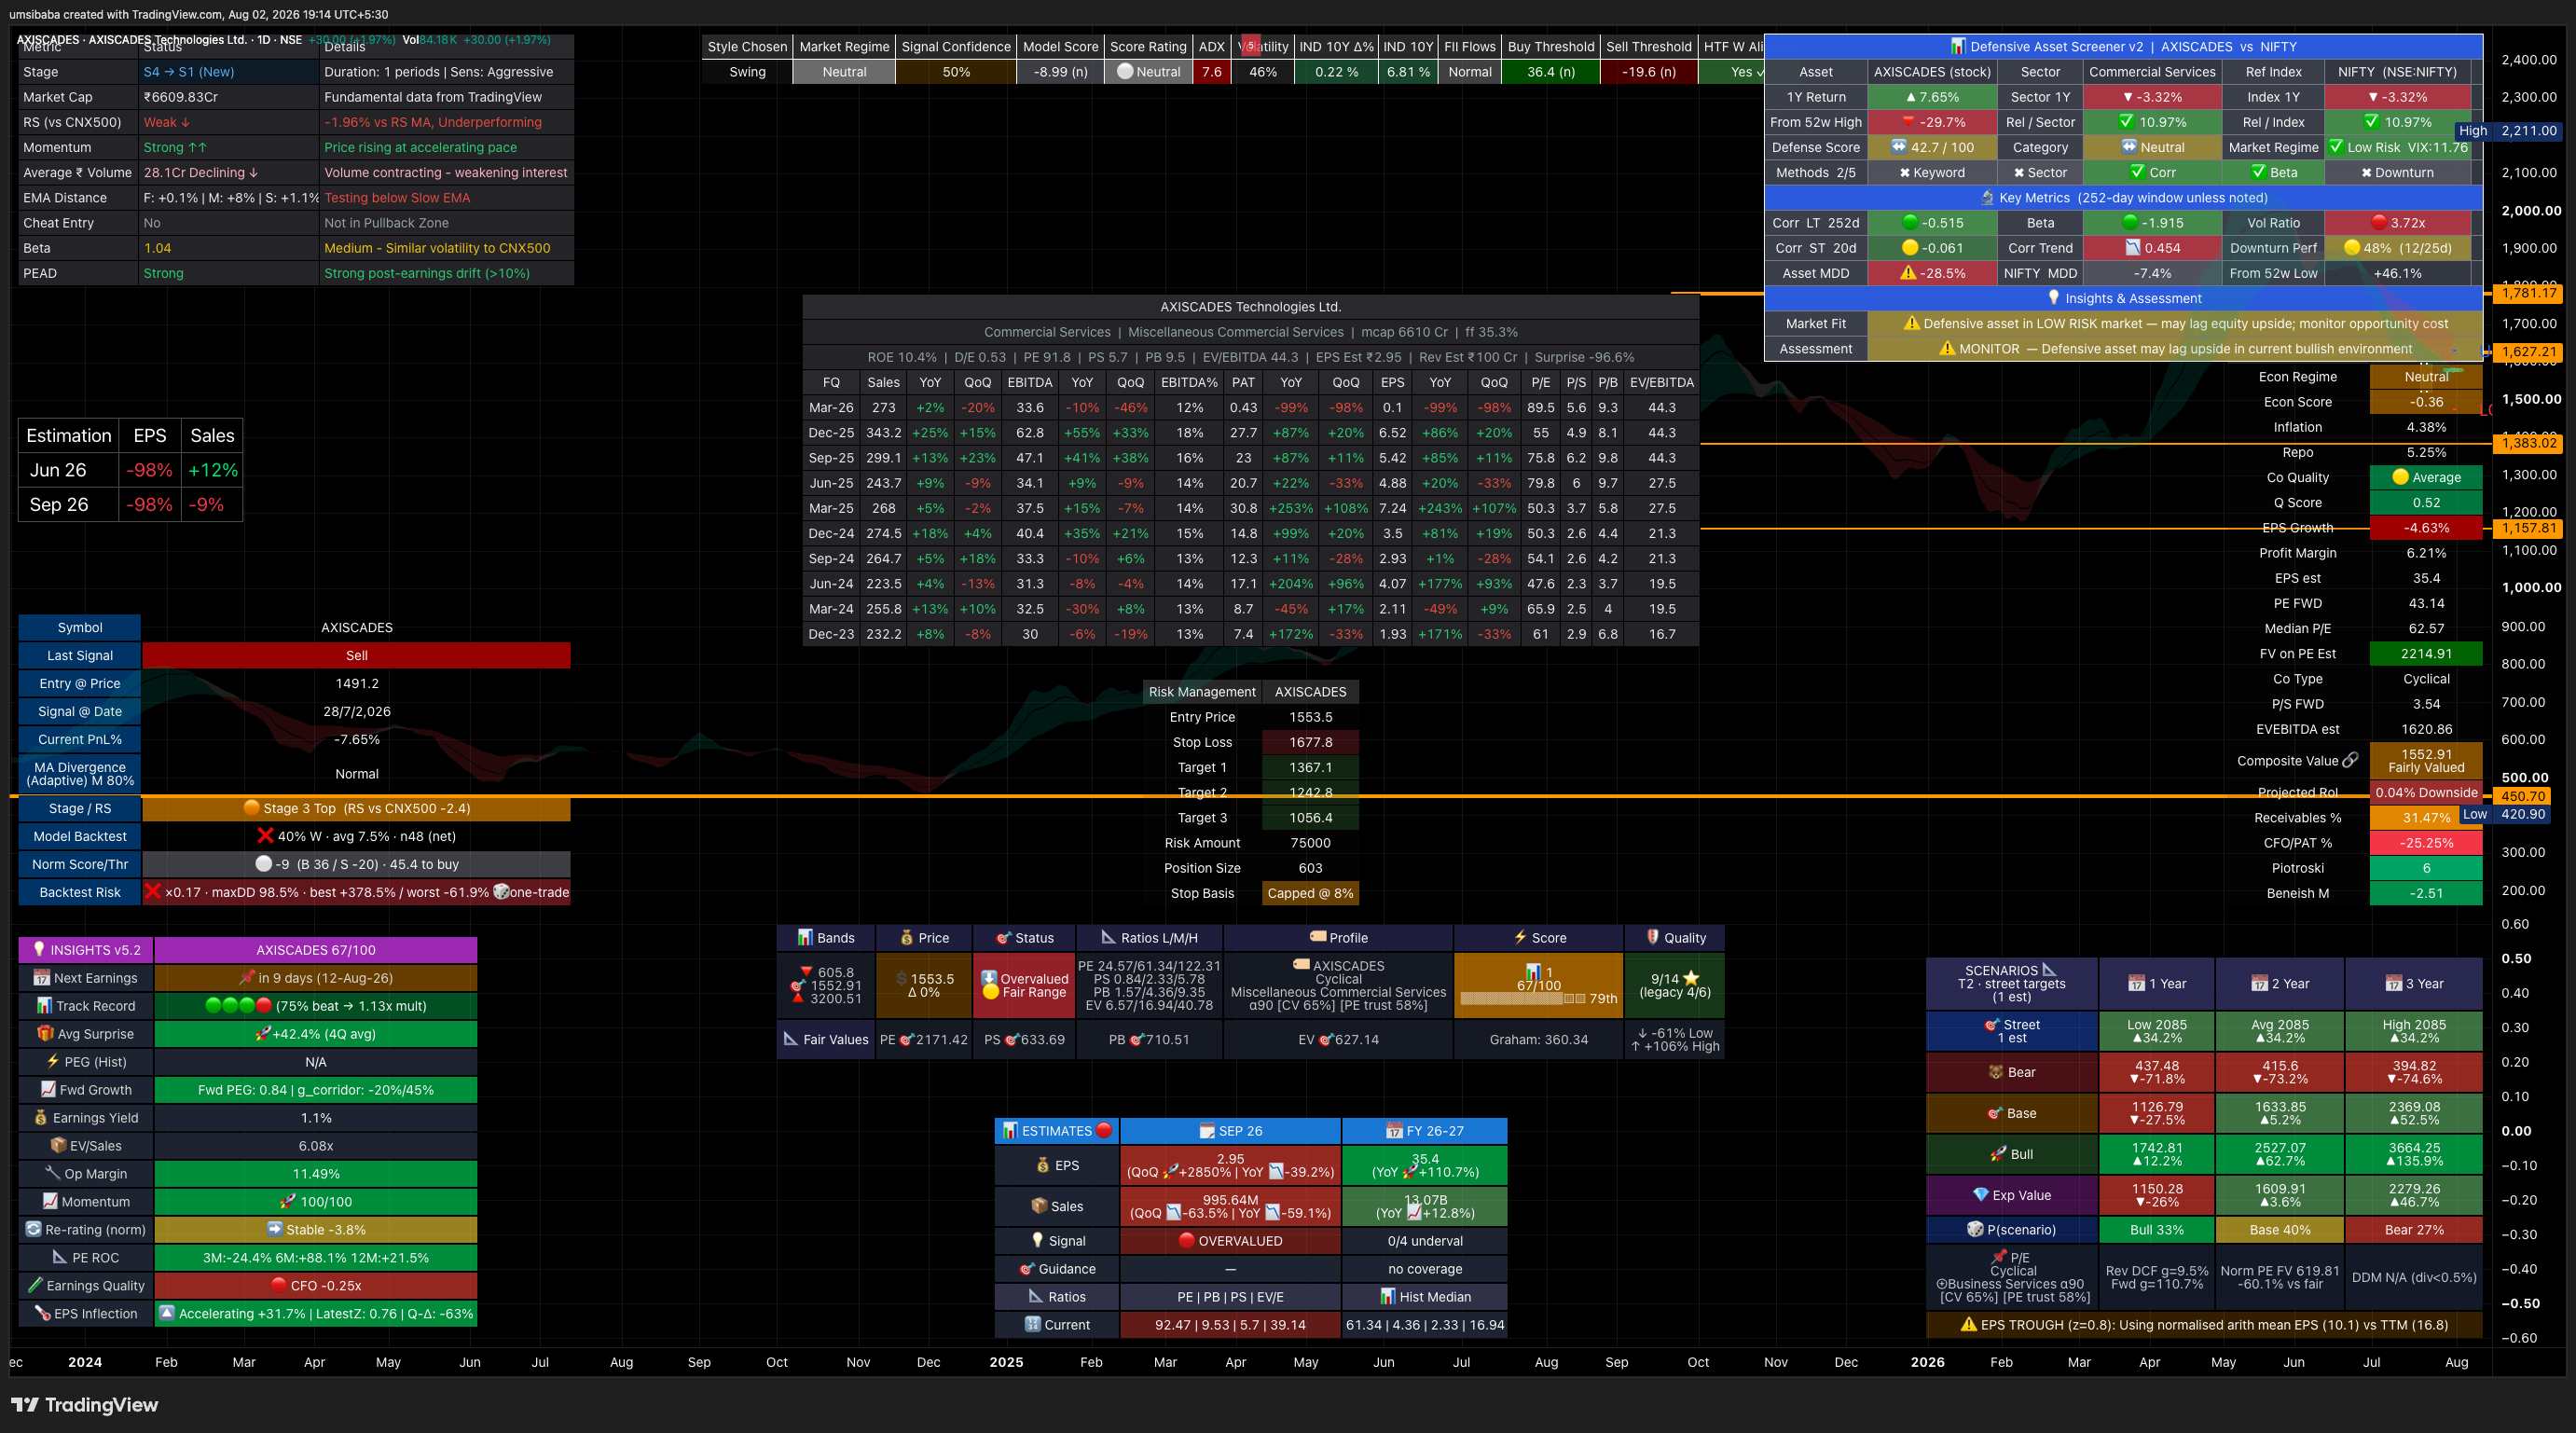Click the triangle ruler icon beside PE ROC
The width and height of the screenshot is (2576, 1433).
point(60,1258)
